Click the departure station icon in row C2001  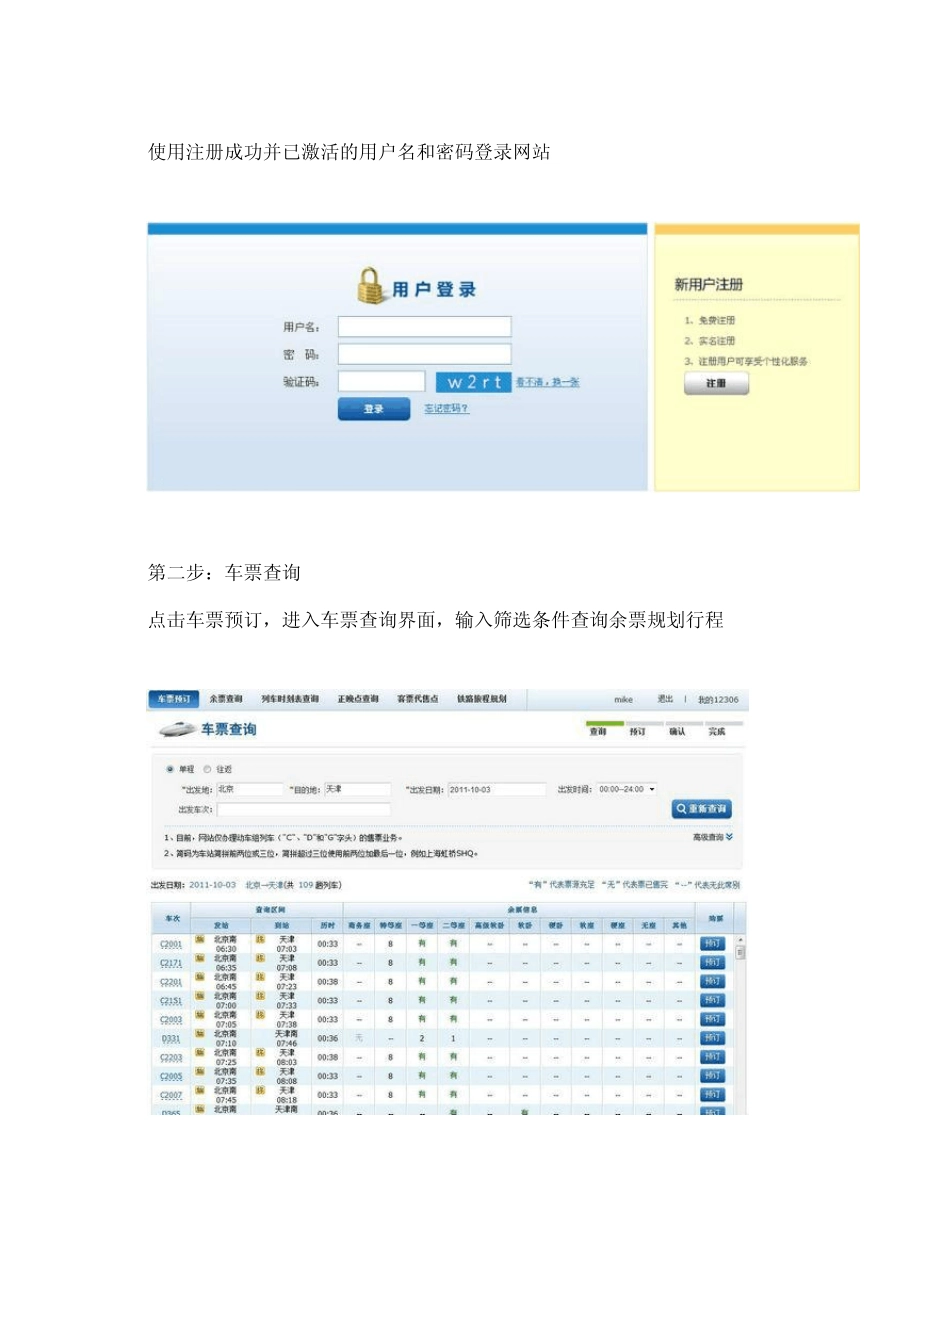point(199,939)
